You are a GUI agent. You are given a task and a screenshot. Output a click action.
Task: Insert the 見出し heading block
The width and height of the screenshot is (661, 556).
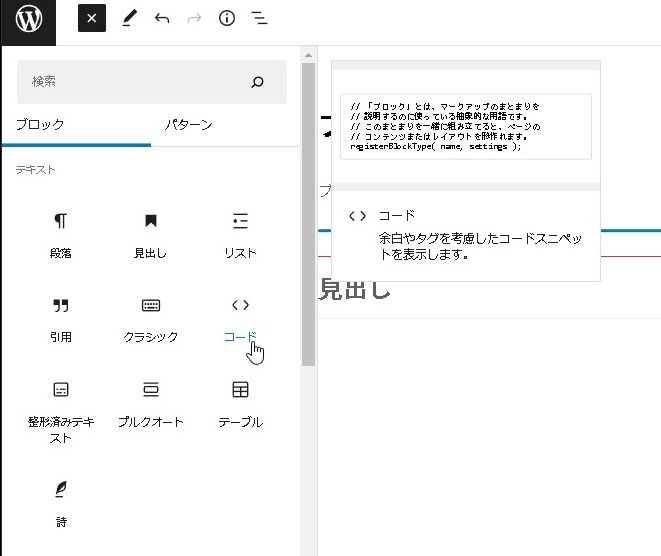tap(151, 234)
